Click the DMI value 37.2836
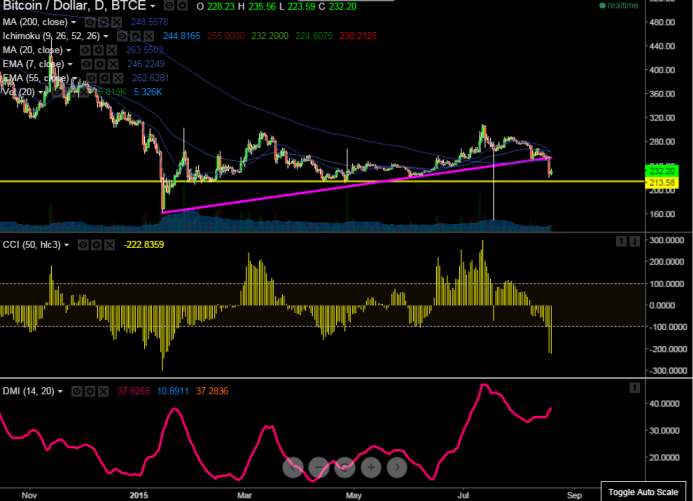Screen dimensions: 693x501 click(212, 391)
